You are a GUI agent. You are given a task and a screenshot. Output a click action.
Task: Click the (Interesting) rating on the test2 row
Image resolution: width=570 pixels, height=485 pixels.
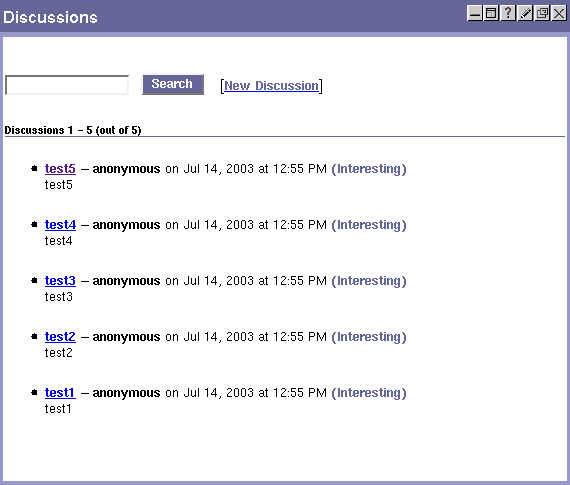pyautogui.click(x=369, y=337)
